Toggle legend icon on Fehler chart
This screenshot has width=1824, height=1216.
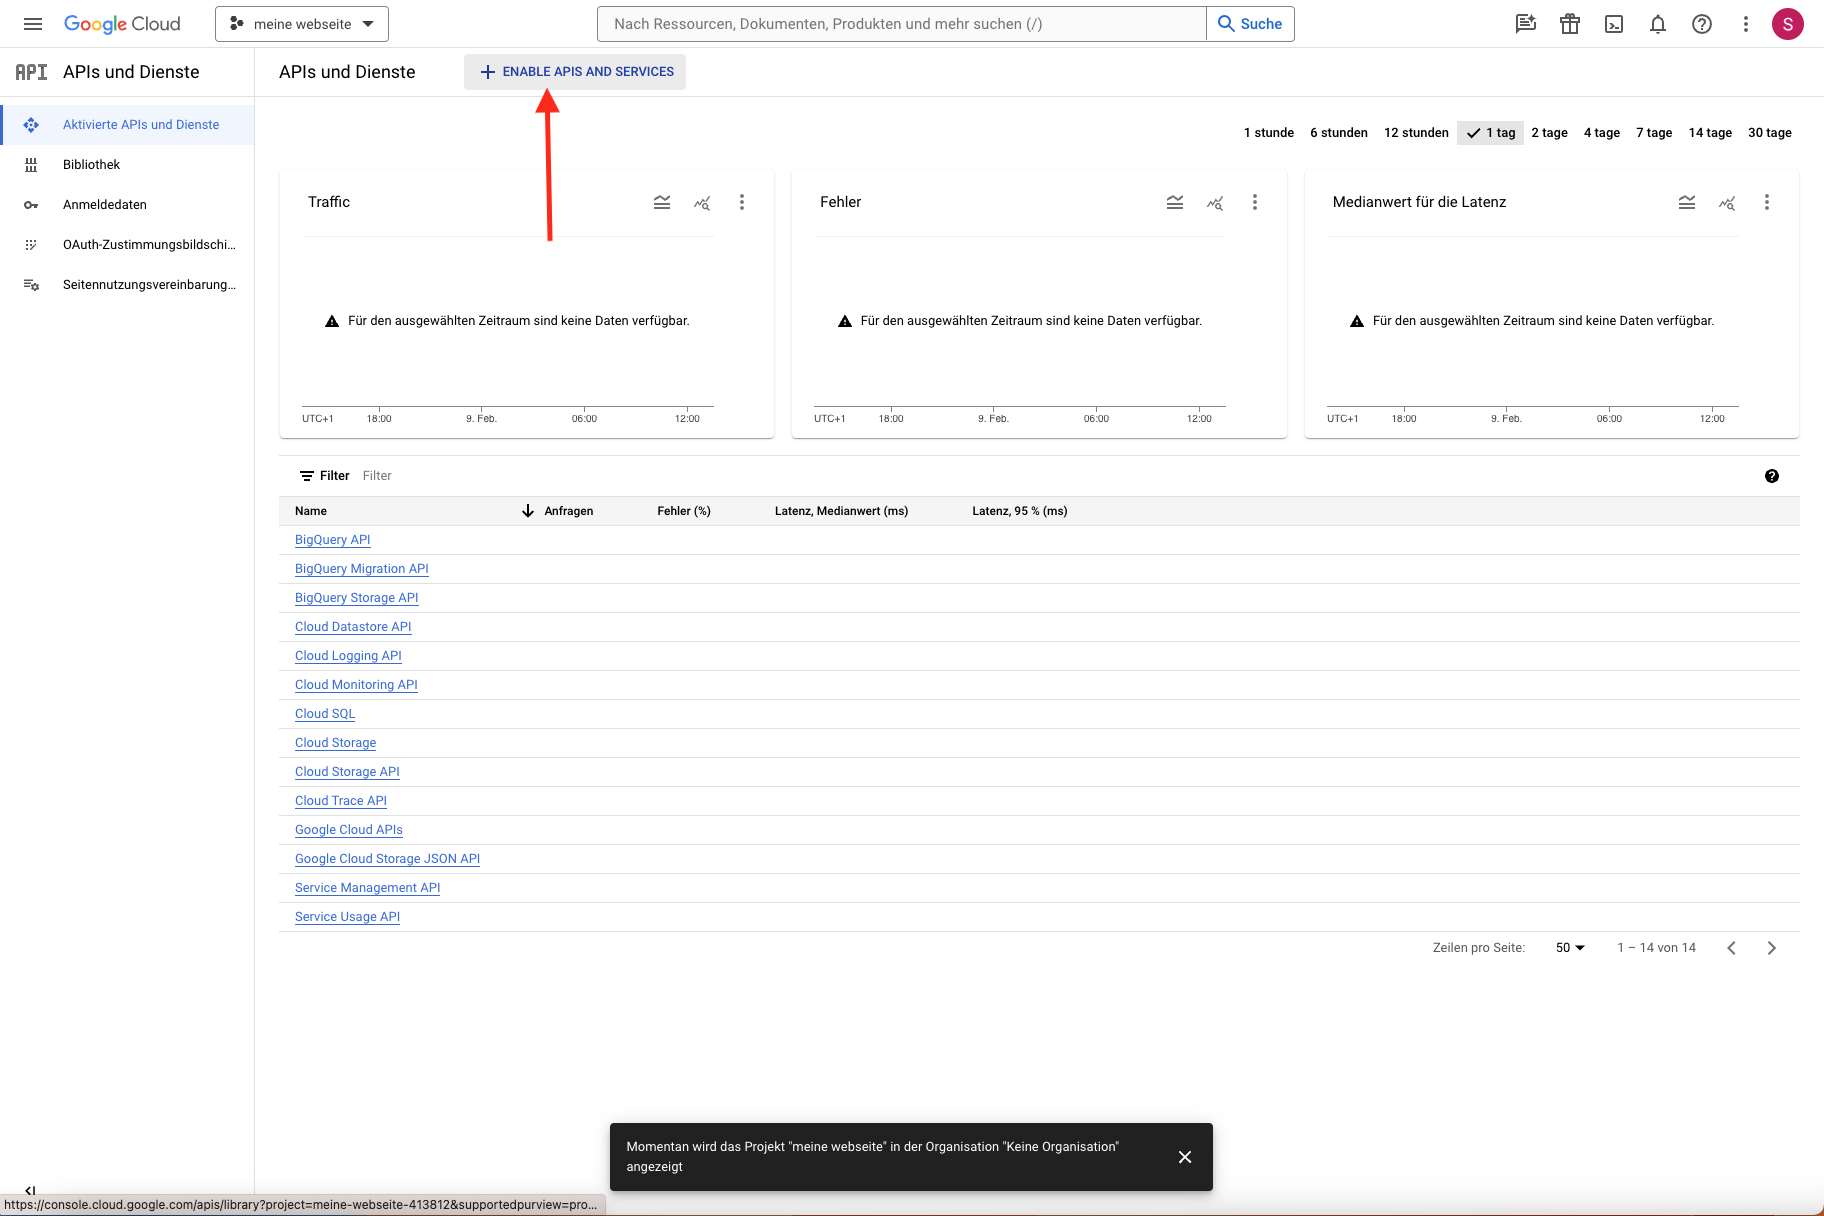click(x=1175, y=202)
